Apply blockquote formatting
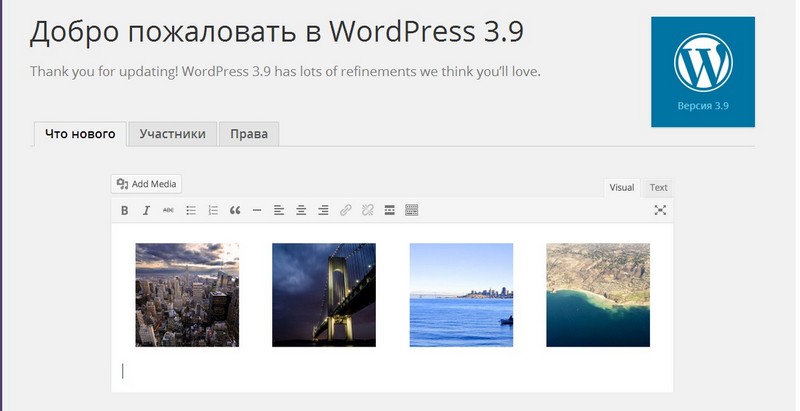The image size is (800, 411). click(x=235, y=210)
